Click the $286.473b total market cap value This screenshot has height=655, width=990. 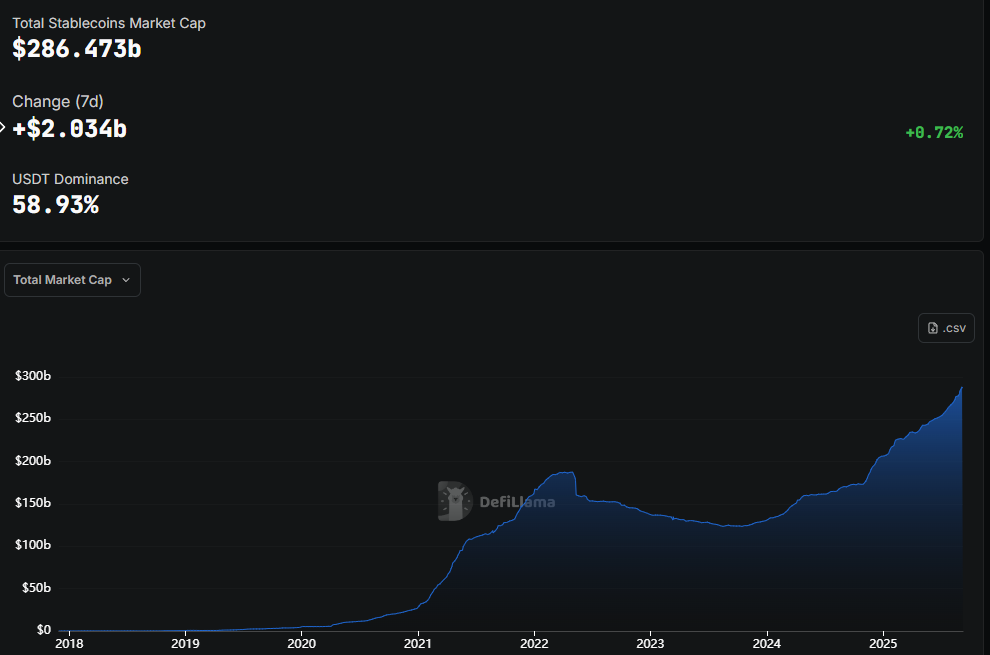coord(77,48)
